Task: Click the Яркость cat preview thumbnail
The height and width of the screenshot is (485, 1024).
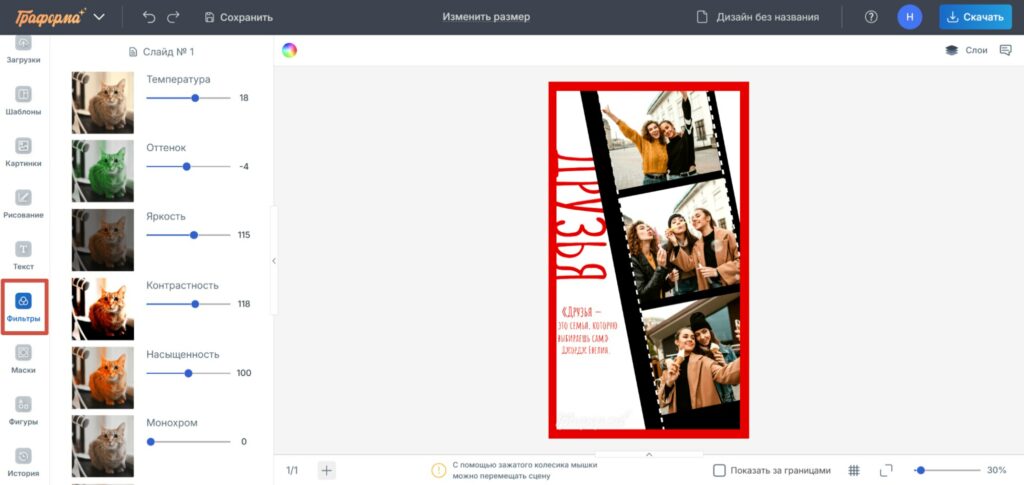Action: pyautogui.click(x=103, y=240)
